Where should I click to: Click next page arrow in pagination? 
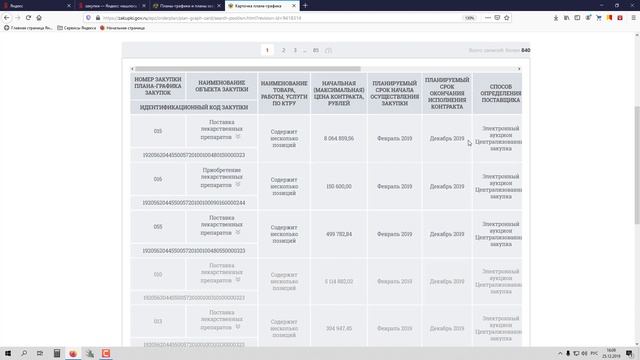pyautogui.click(x=328, y=50)
